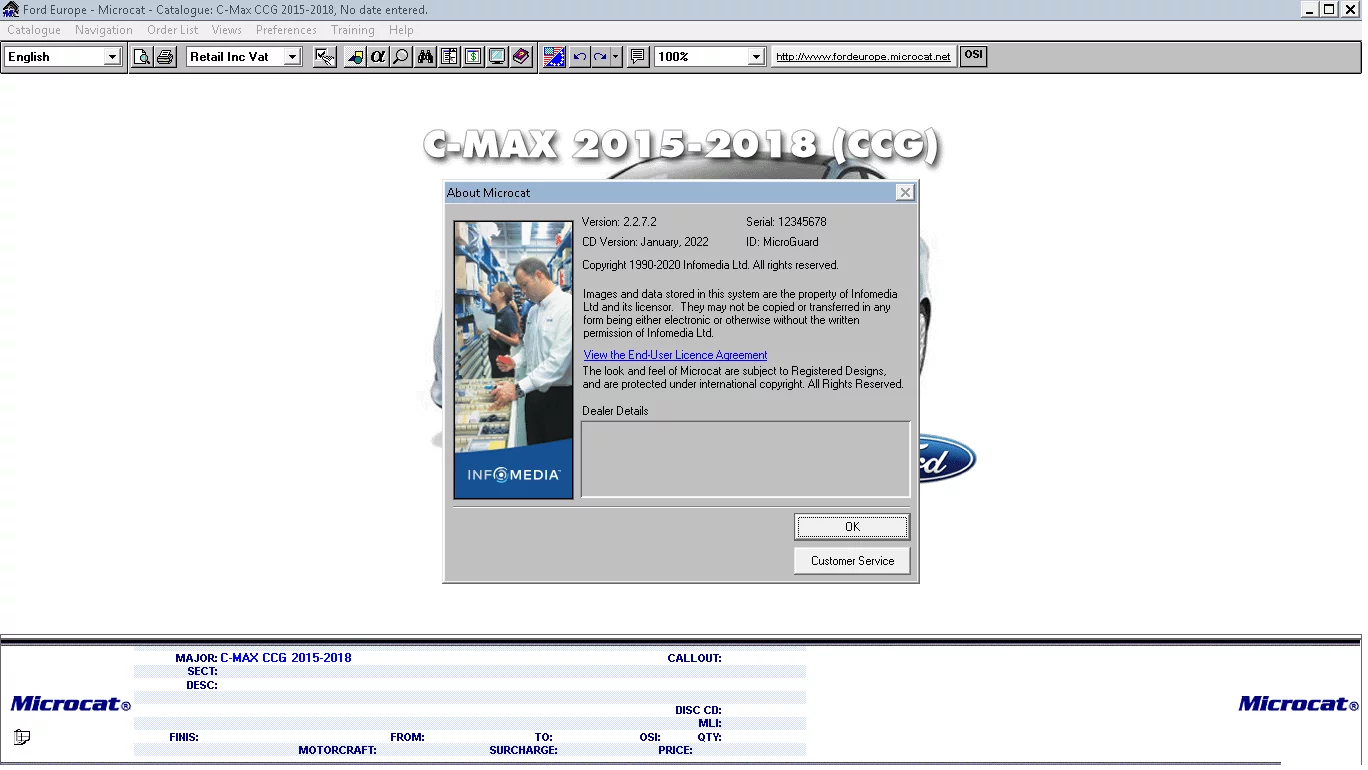Click the undo arrow icon
This screenshot has width=1368, height=770.
579,56
